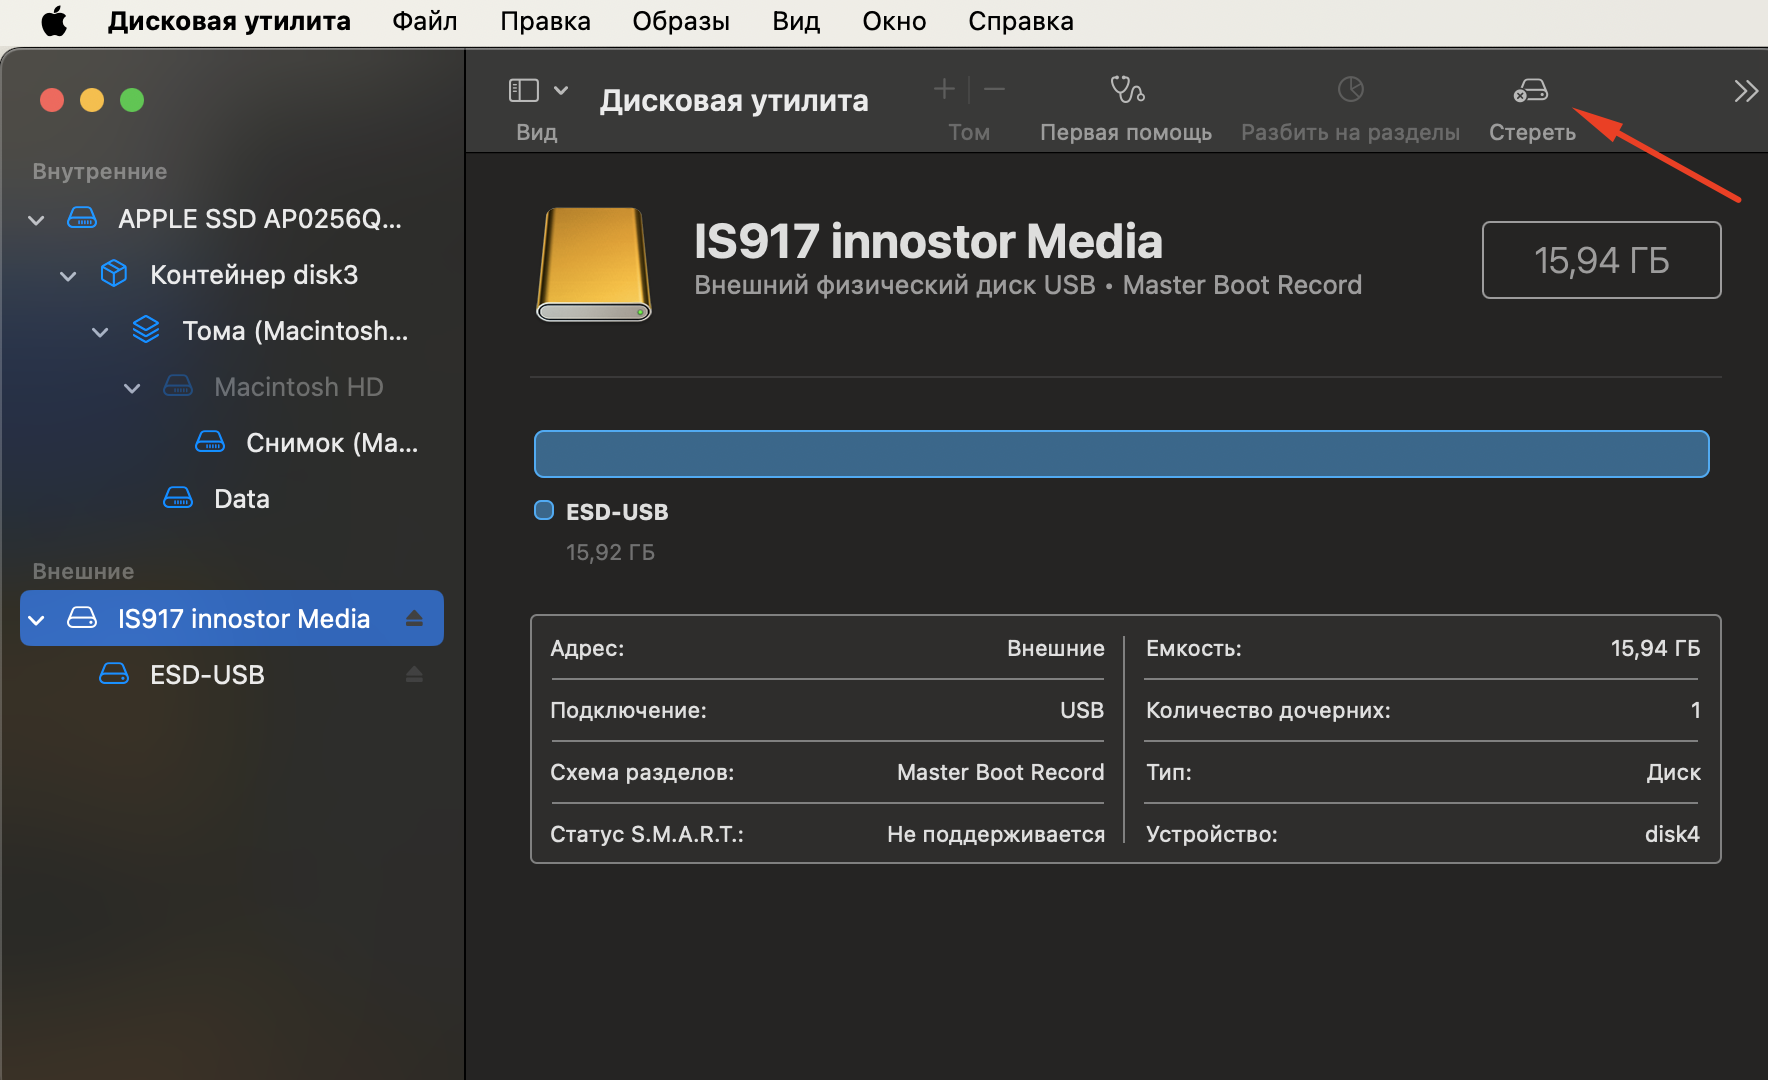Image resolution: width=1768 pixels, height=1080 pixels.
Task: Click the Емкость 15,94 ГБ value
Action: (x=1655, y=648)
